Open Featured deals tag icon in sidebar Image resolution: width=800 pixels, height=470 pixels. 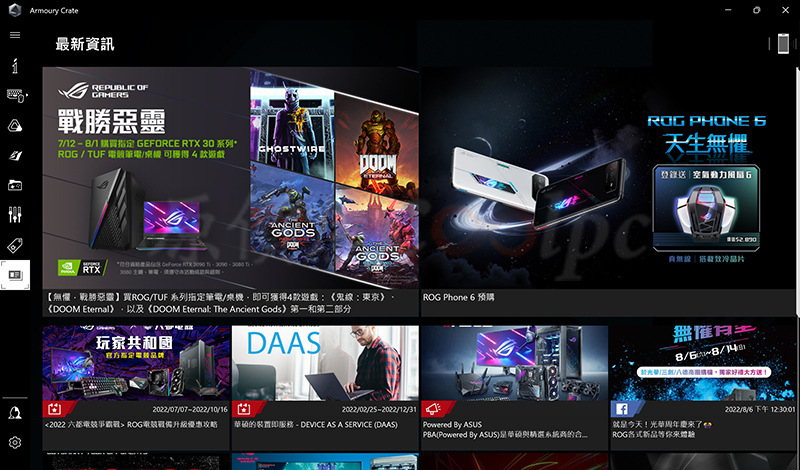coord(15,245)
